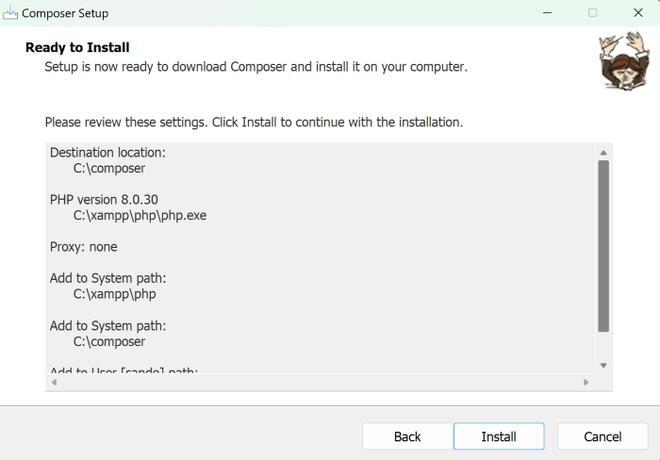Start installation with the Install button
The image size is (660, 460).
499,436
